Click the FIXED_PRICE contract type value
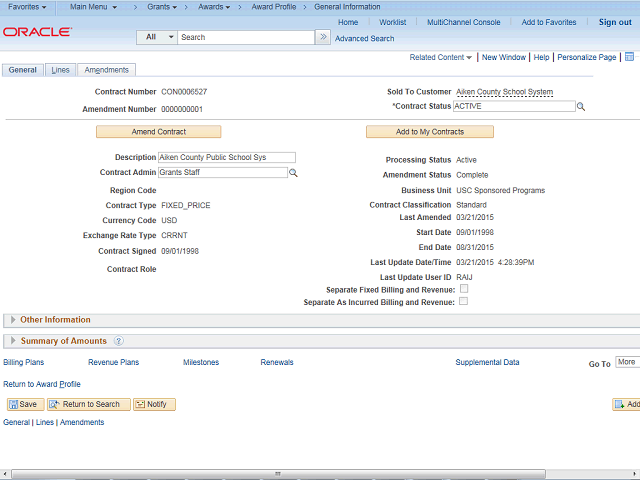The width and height of the screenshot is (640, 480). coord(186,205)
